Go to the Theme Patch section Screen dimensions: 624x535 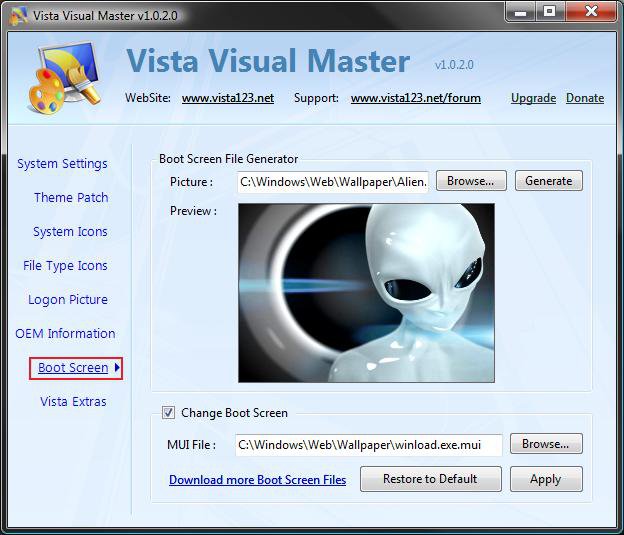click(x=71, y=197)
